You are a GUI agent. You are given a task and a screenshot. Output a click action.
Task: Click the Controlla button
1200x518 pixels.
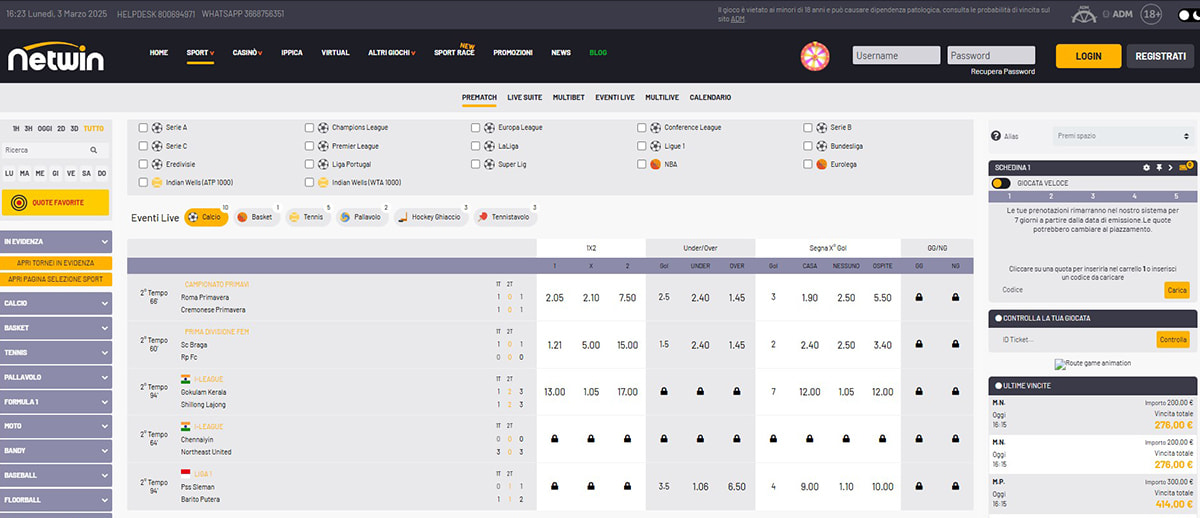1173,339
